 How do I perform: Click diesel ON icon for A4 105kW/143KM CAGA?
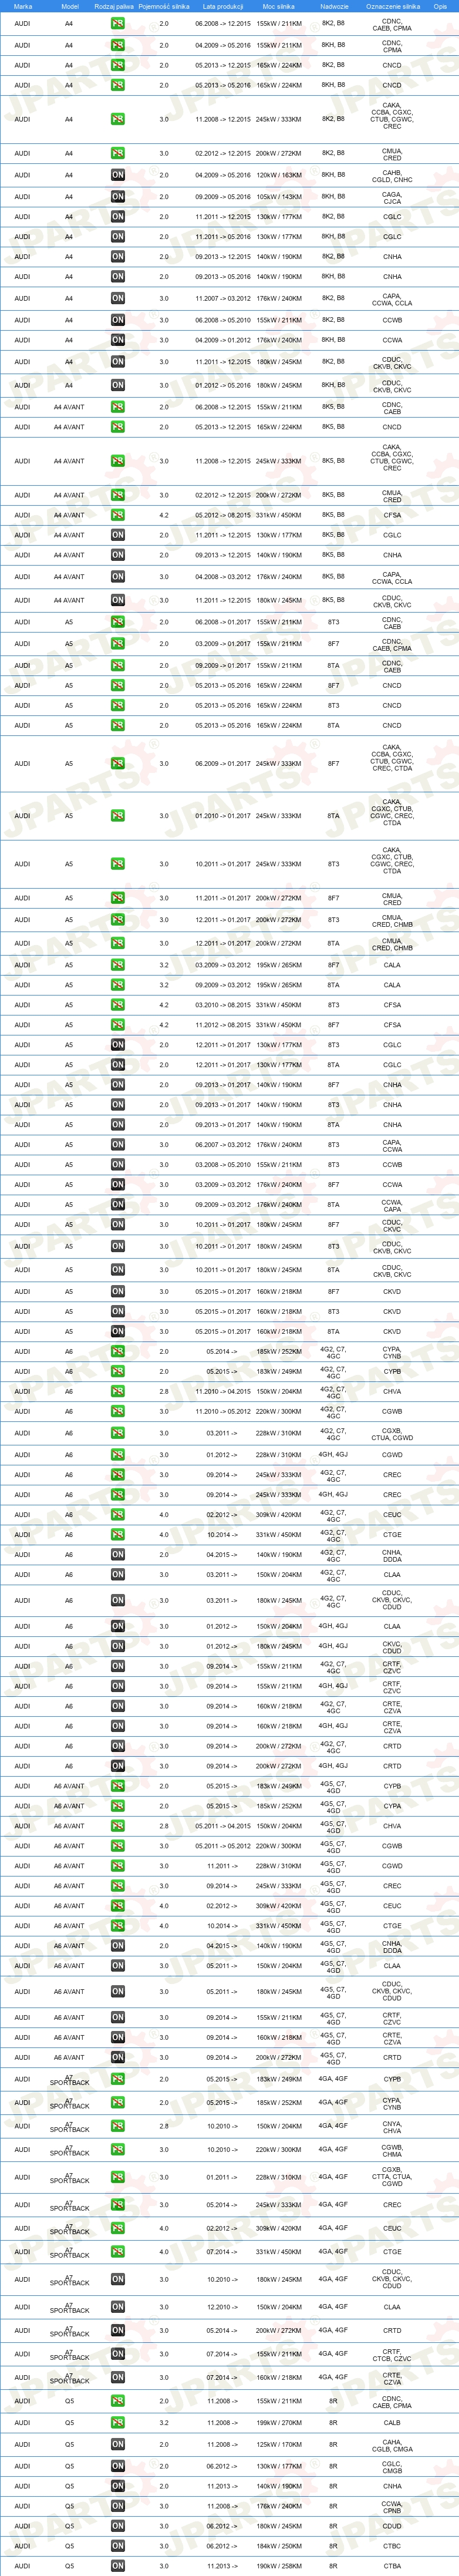(118, 197)
